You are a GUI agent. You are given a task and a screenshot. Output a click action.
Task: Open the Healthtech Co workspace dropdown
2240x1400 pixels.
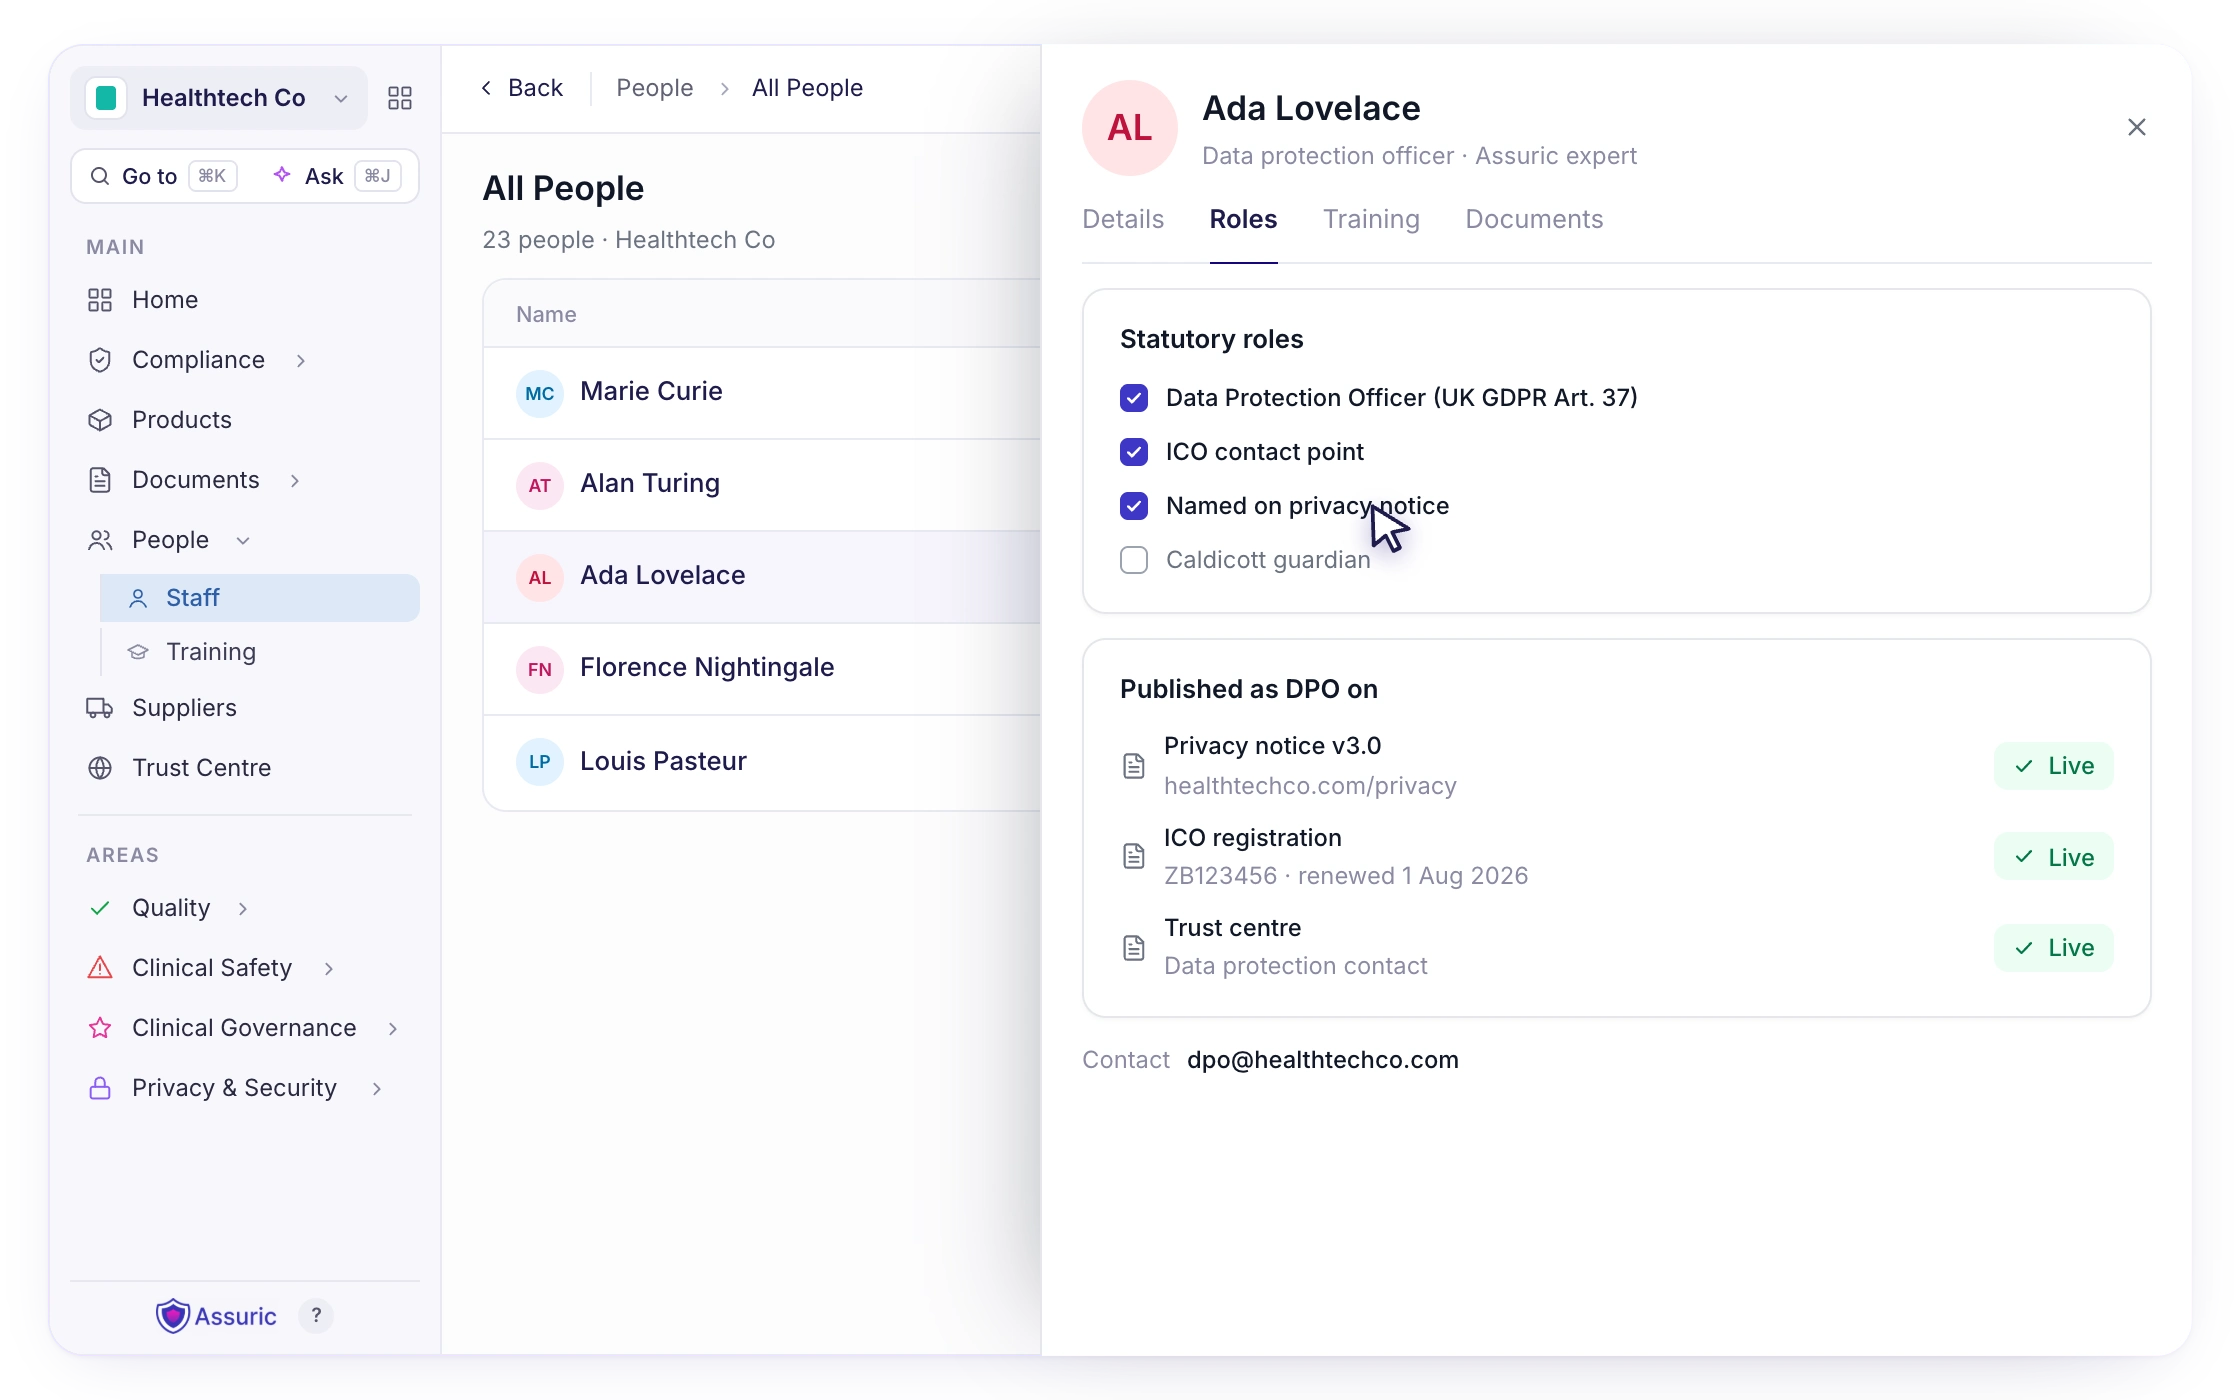tap(219, 98)
